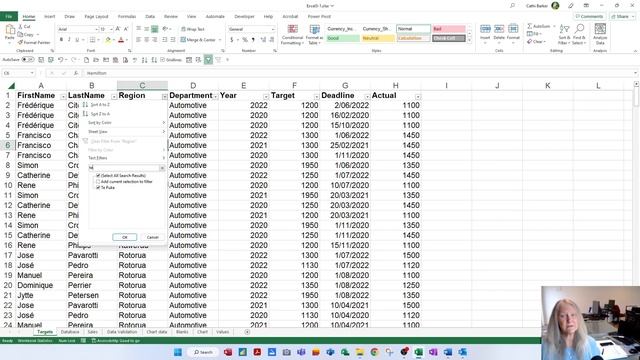Open Find & Select magnifier icon
This screenshot has width=640, height=360.
pos(579,29)
